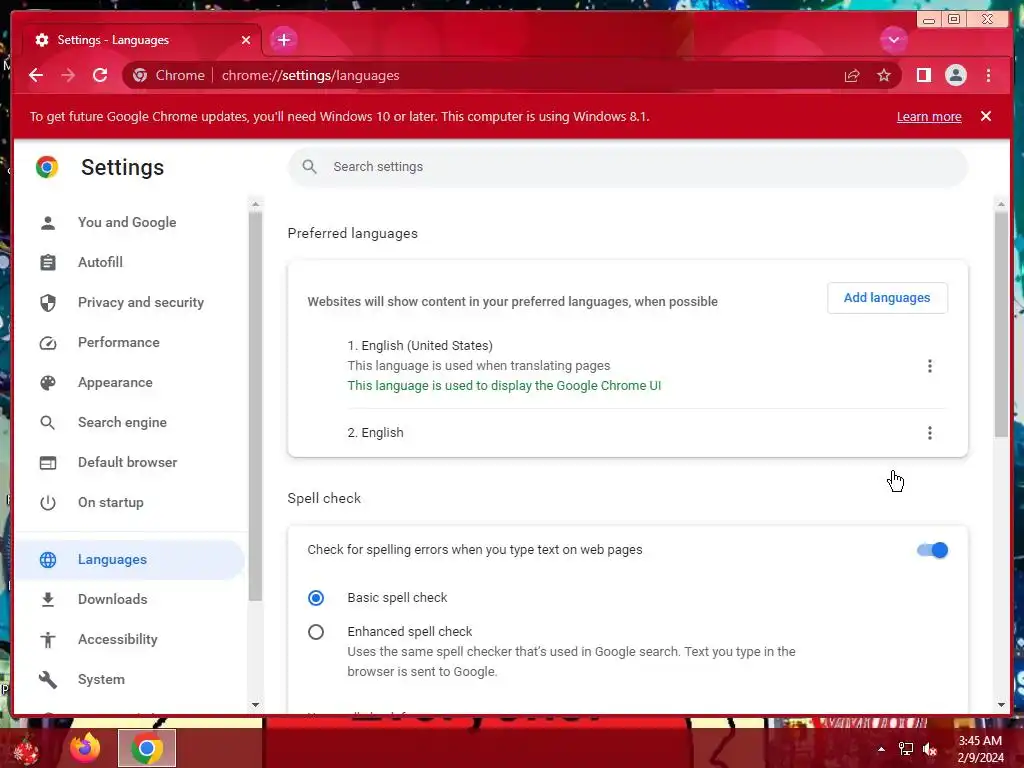Click the main page scrollbar thumb
This screenshot has height=768, width=1024.
click(1001, 323)
